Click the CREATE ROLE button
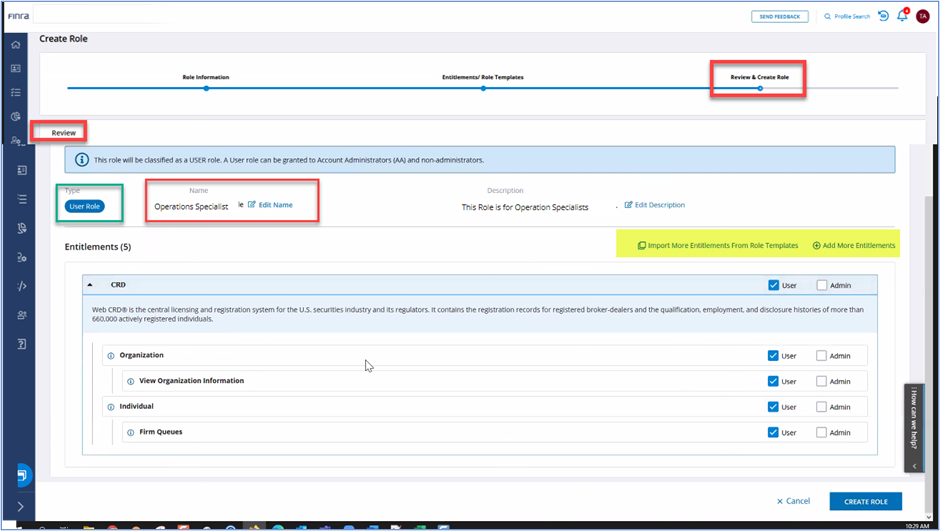Image resolution: width=940 pixels, height=531 pixels. tap(865, 501)
